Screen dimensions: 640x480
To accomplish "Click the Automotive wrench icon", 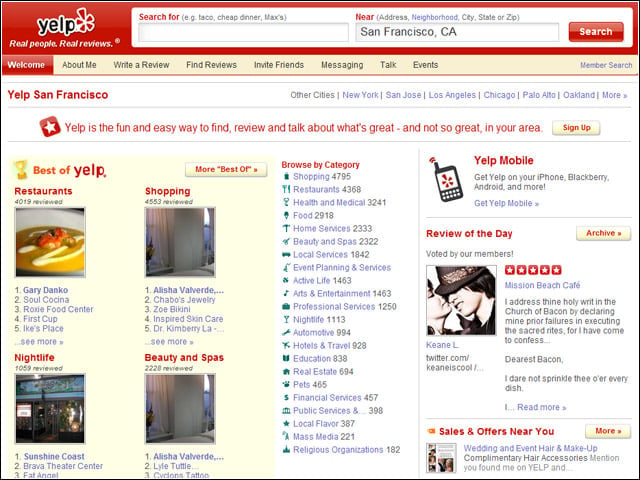I will coord(286,333).
